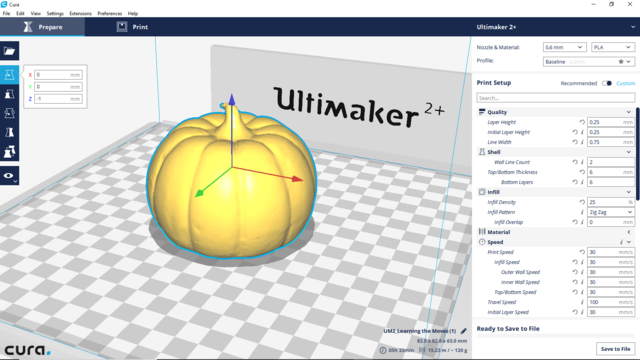Click Save to File button
This screenshot has height=360, width=640.
(x=616, y=349)
